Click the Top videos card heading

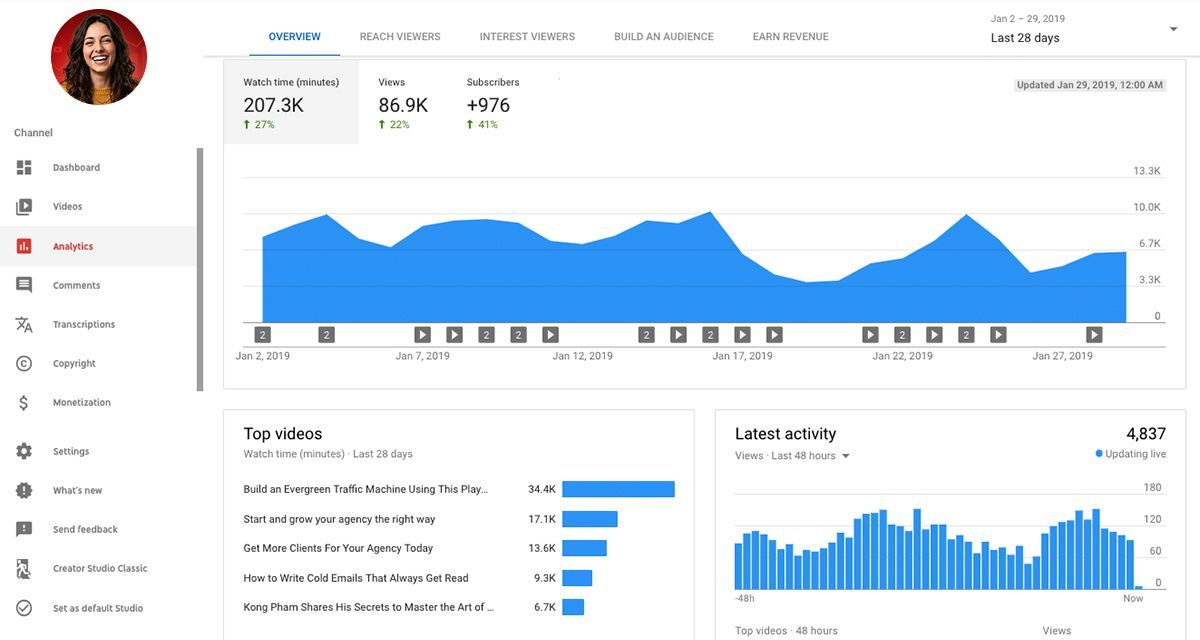click(283, 434)
